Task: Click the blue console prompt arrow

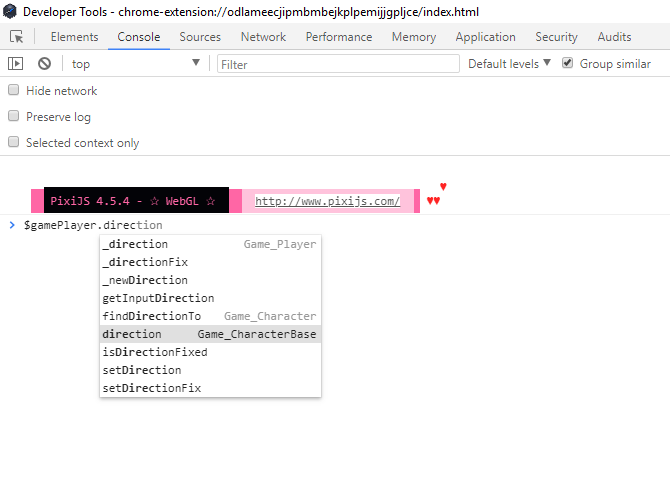Action: [x=12, y=225]
